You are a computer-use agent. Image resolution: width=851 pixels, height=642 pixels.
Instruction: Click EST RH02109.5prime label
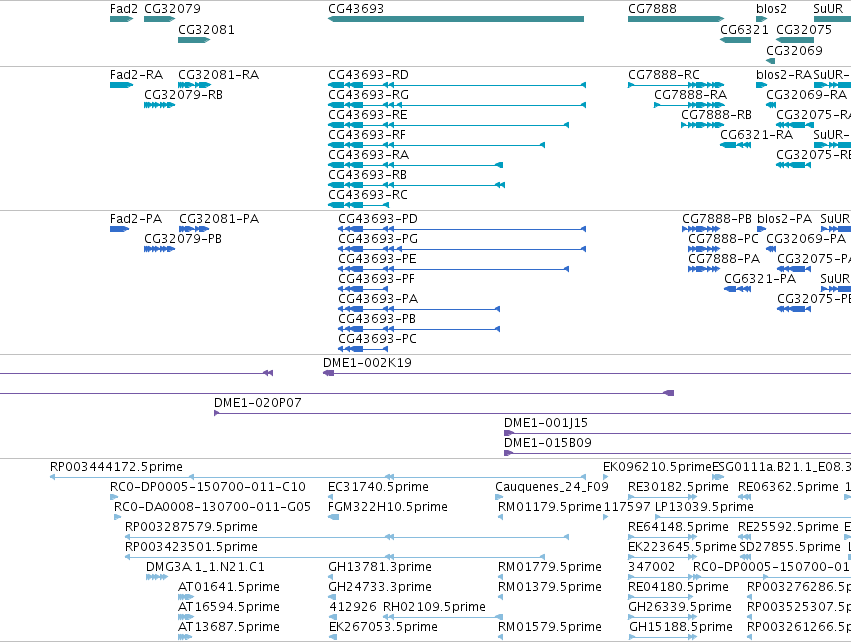pyautogui.click(x=434, y=607)
